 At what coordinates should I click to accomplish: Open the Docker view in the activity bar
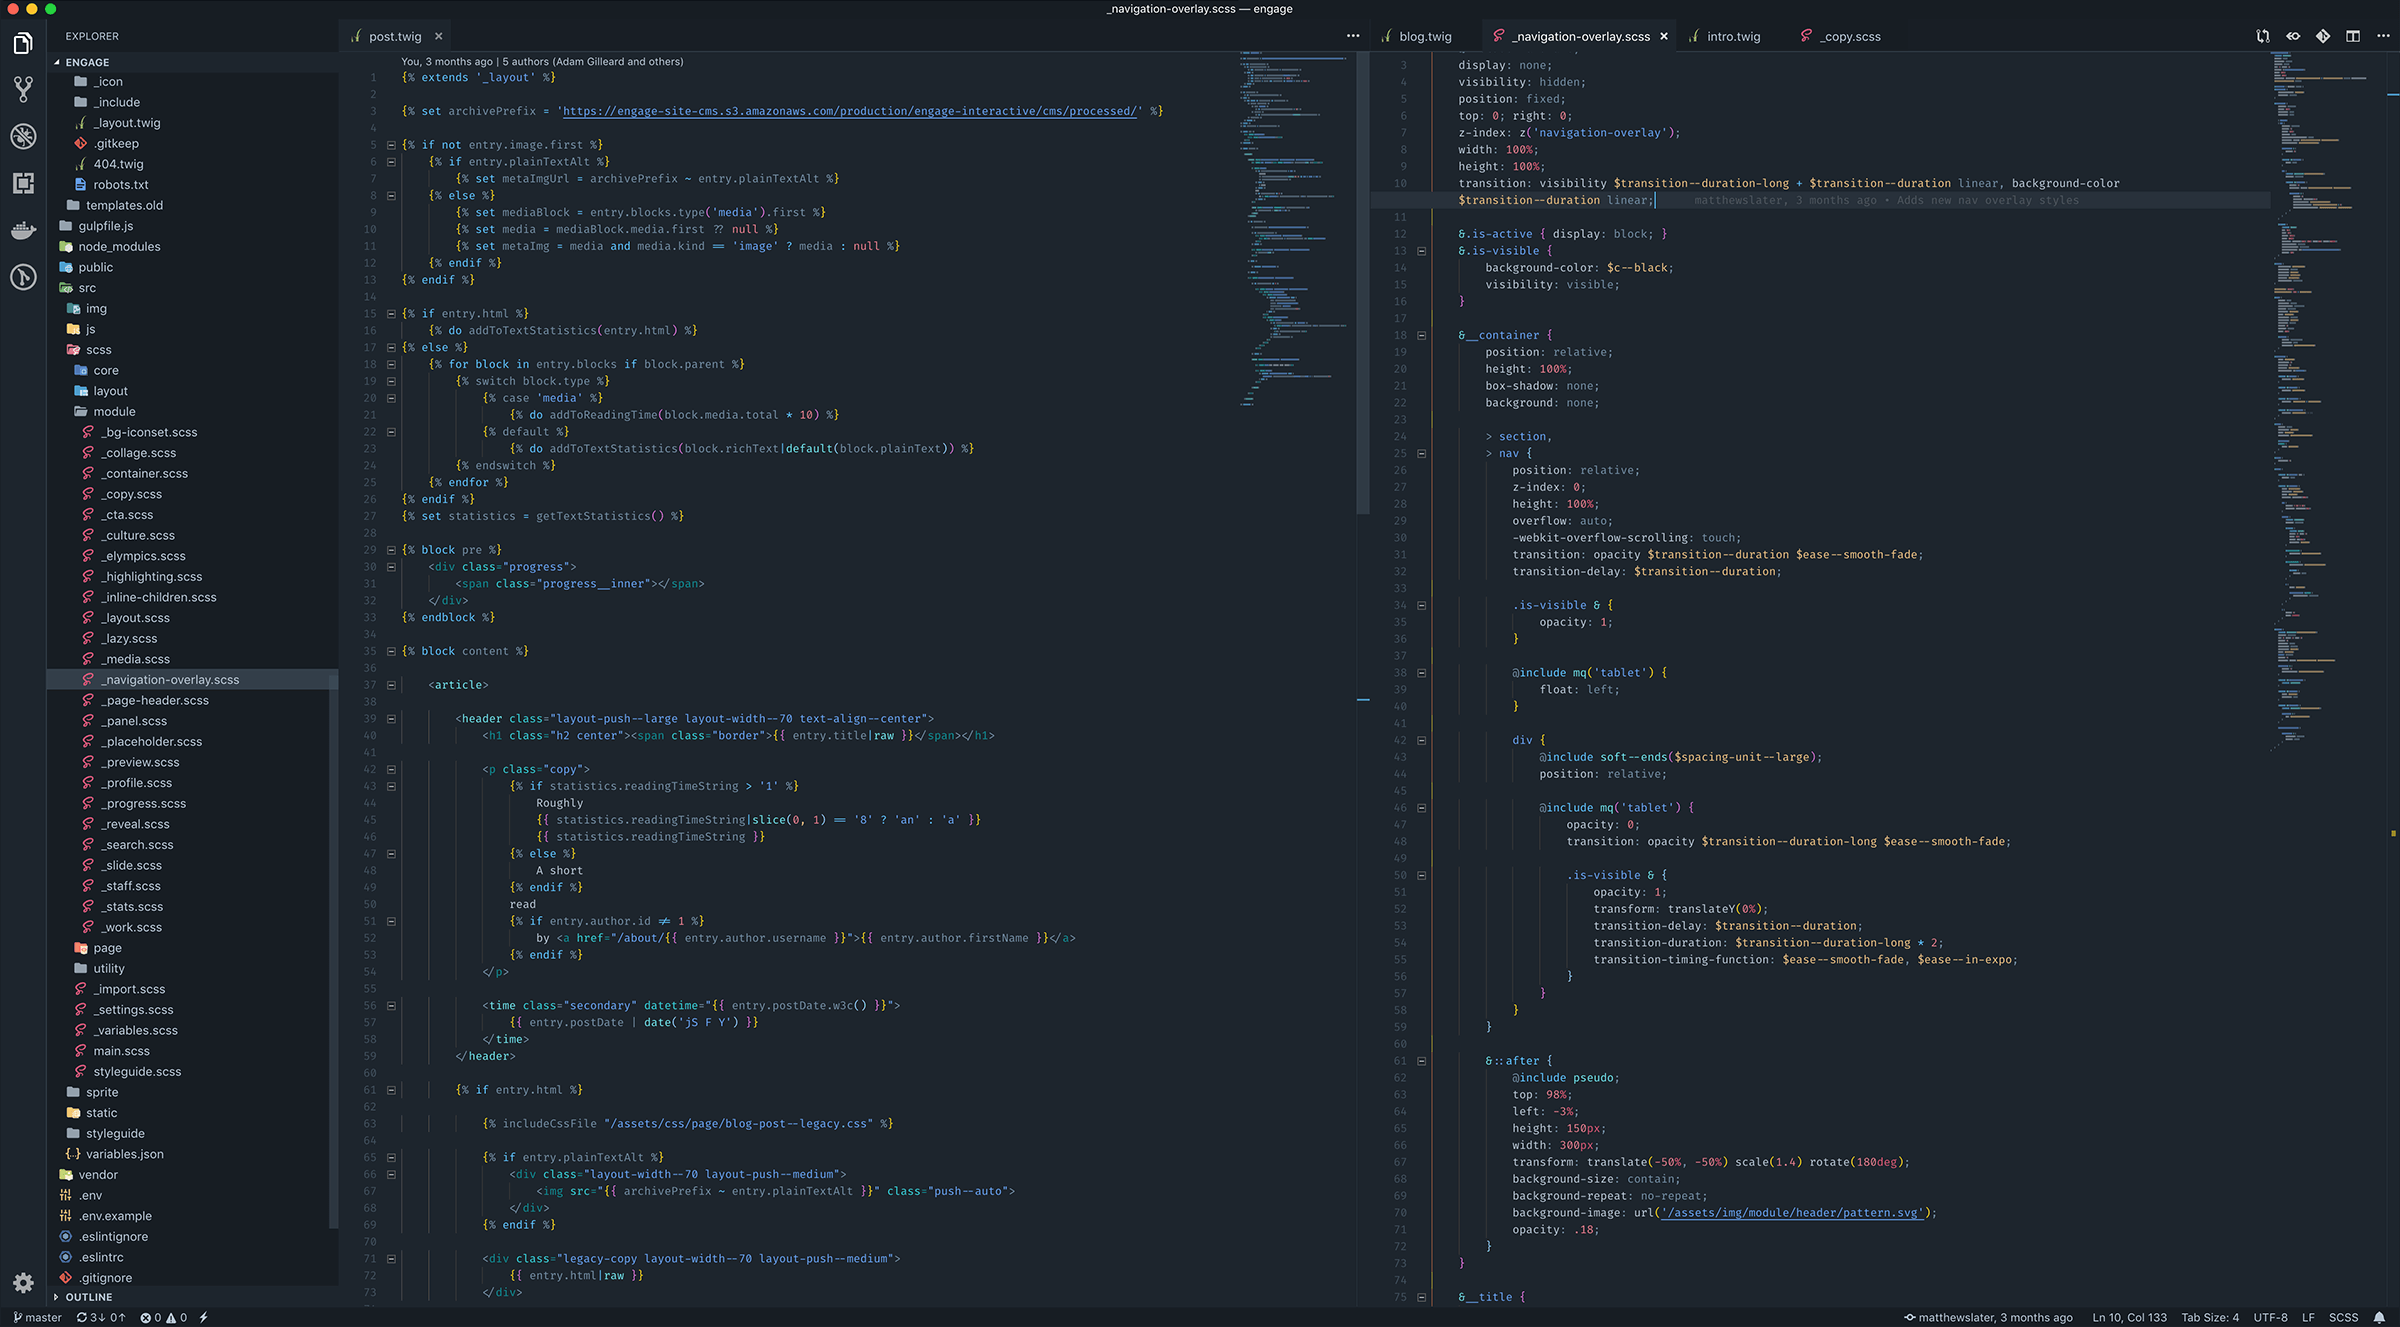tap(23, 230)
